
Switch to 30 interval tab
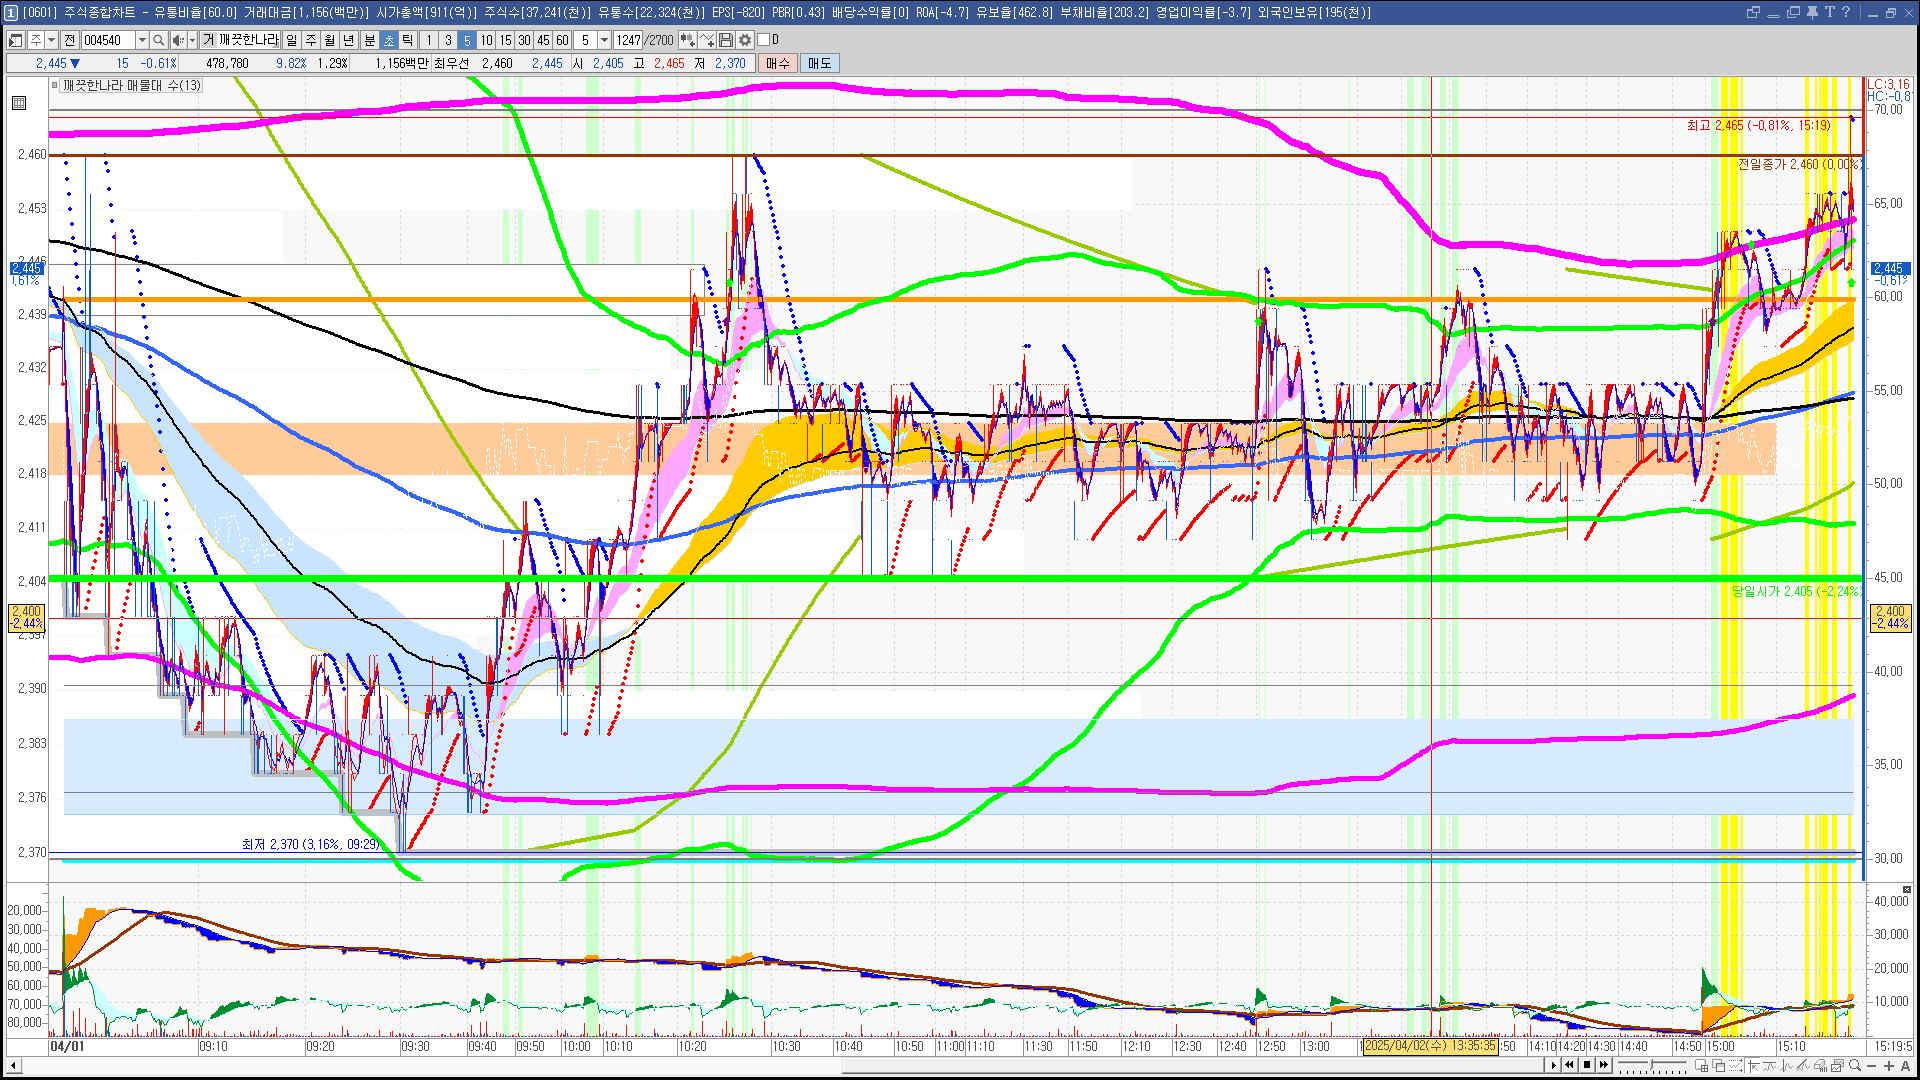(524, 40)
